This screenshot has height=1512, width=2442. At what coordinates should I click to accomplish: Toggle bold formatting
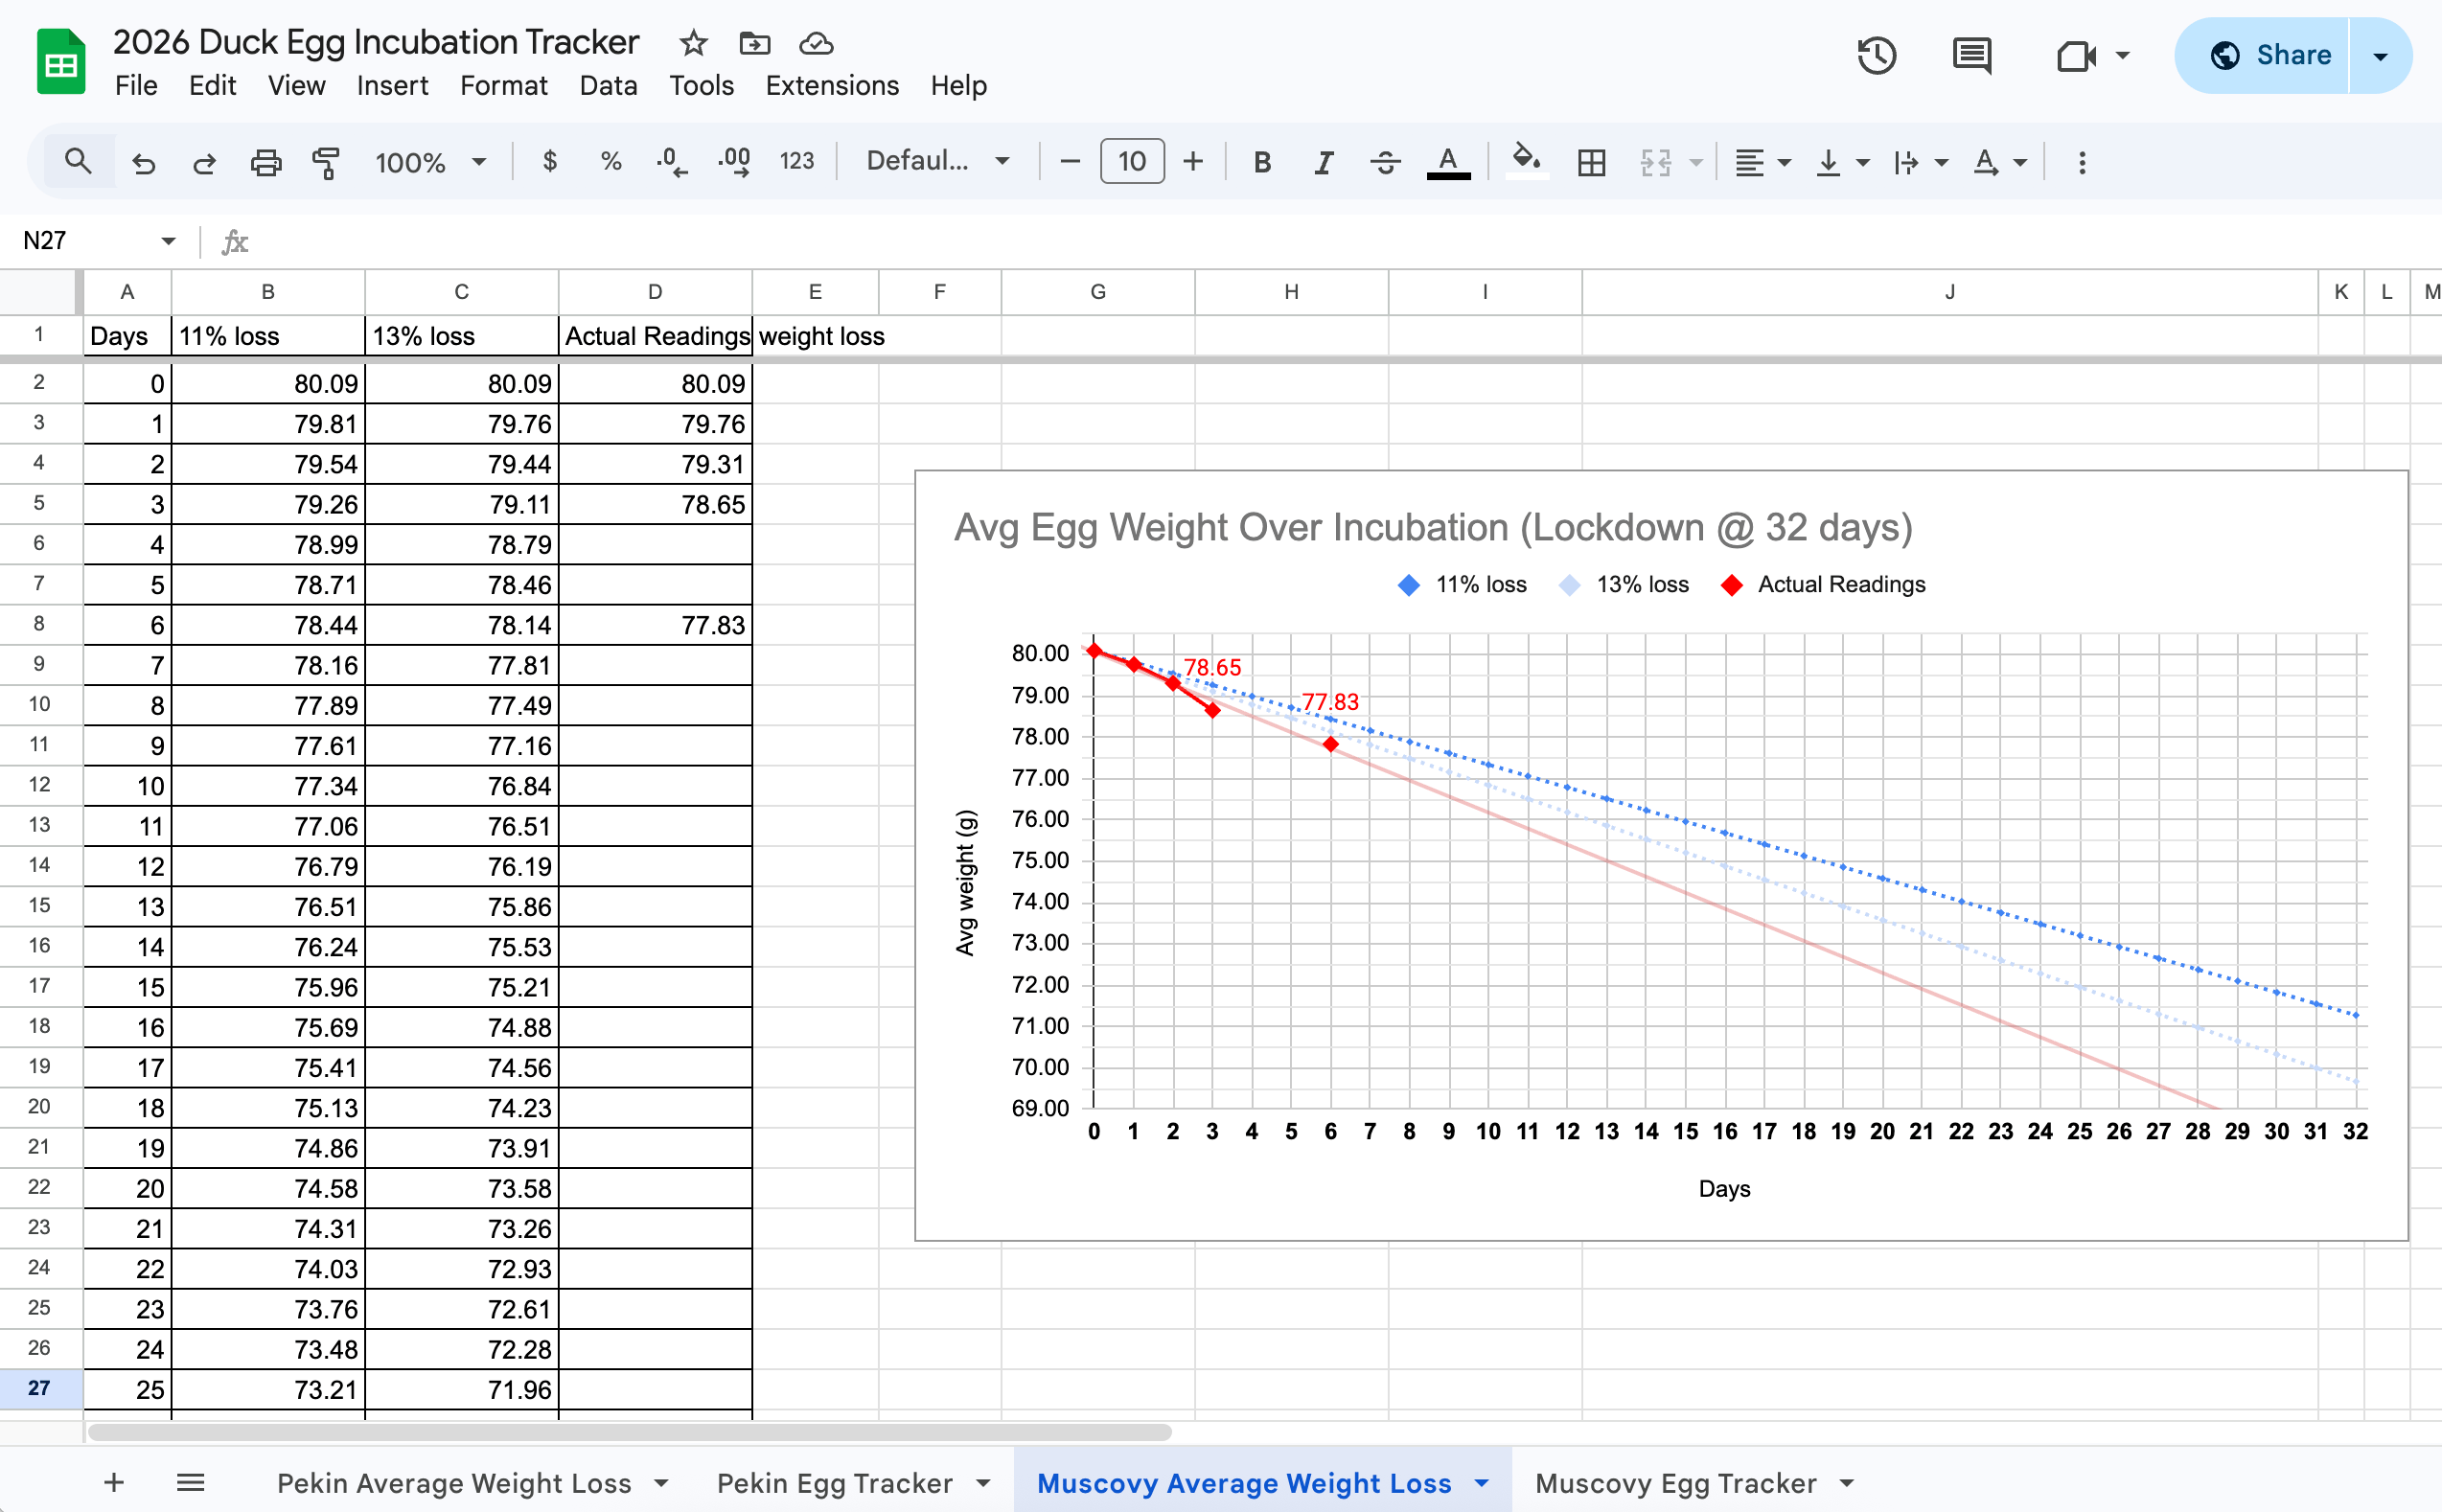click(1262, 162)
